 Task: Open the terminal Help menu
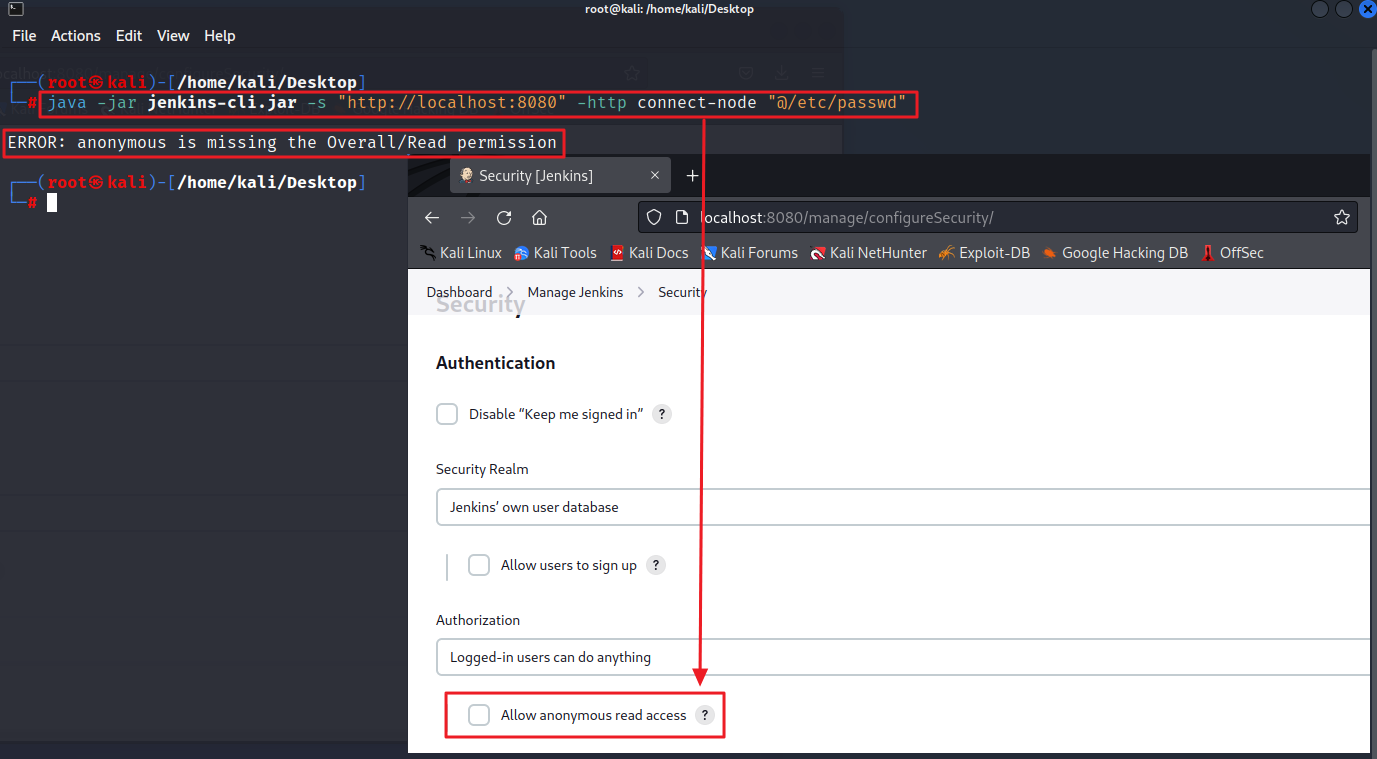[220, 36]
